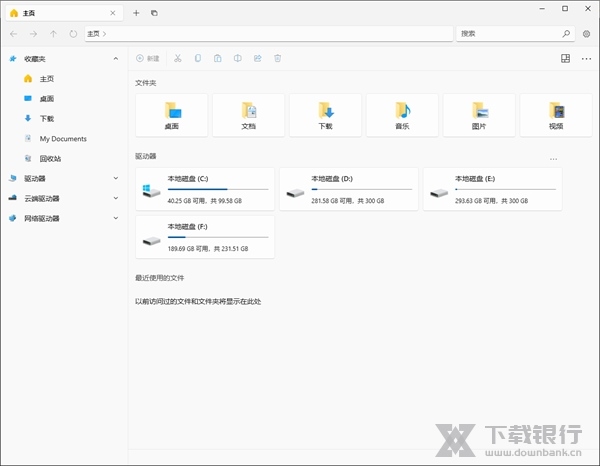Expand the 驱动器 sidebar section
The image size is (600, 466).
click(x=116, y=178)
